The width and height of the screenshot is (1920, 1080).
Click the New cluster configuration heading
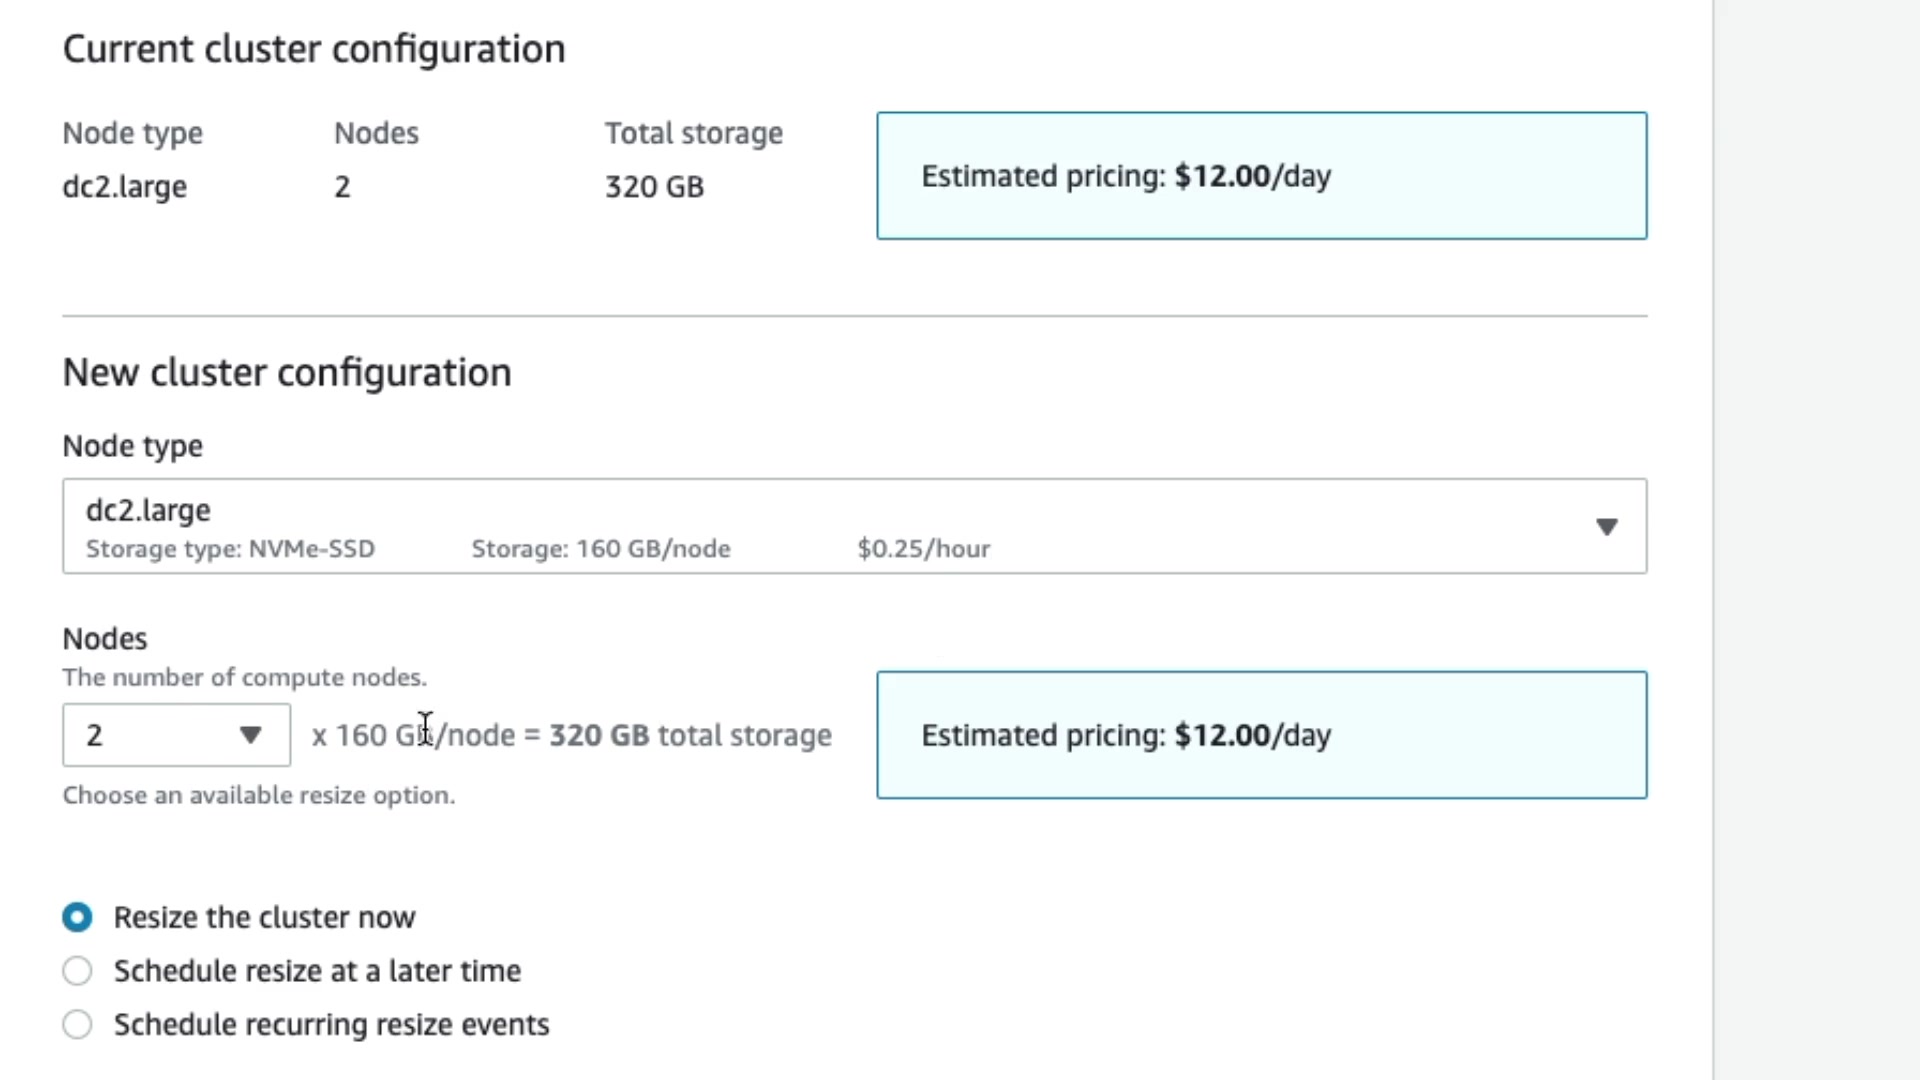[287, 373]
